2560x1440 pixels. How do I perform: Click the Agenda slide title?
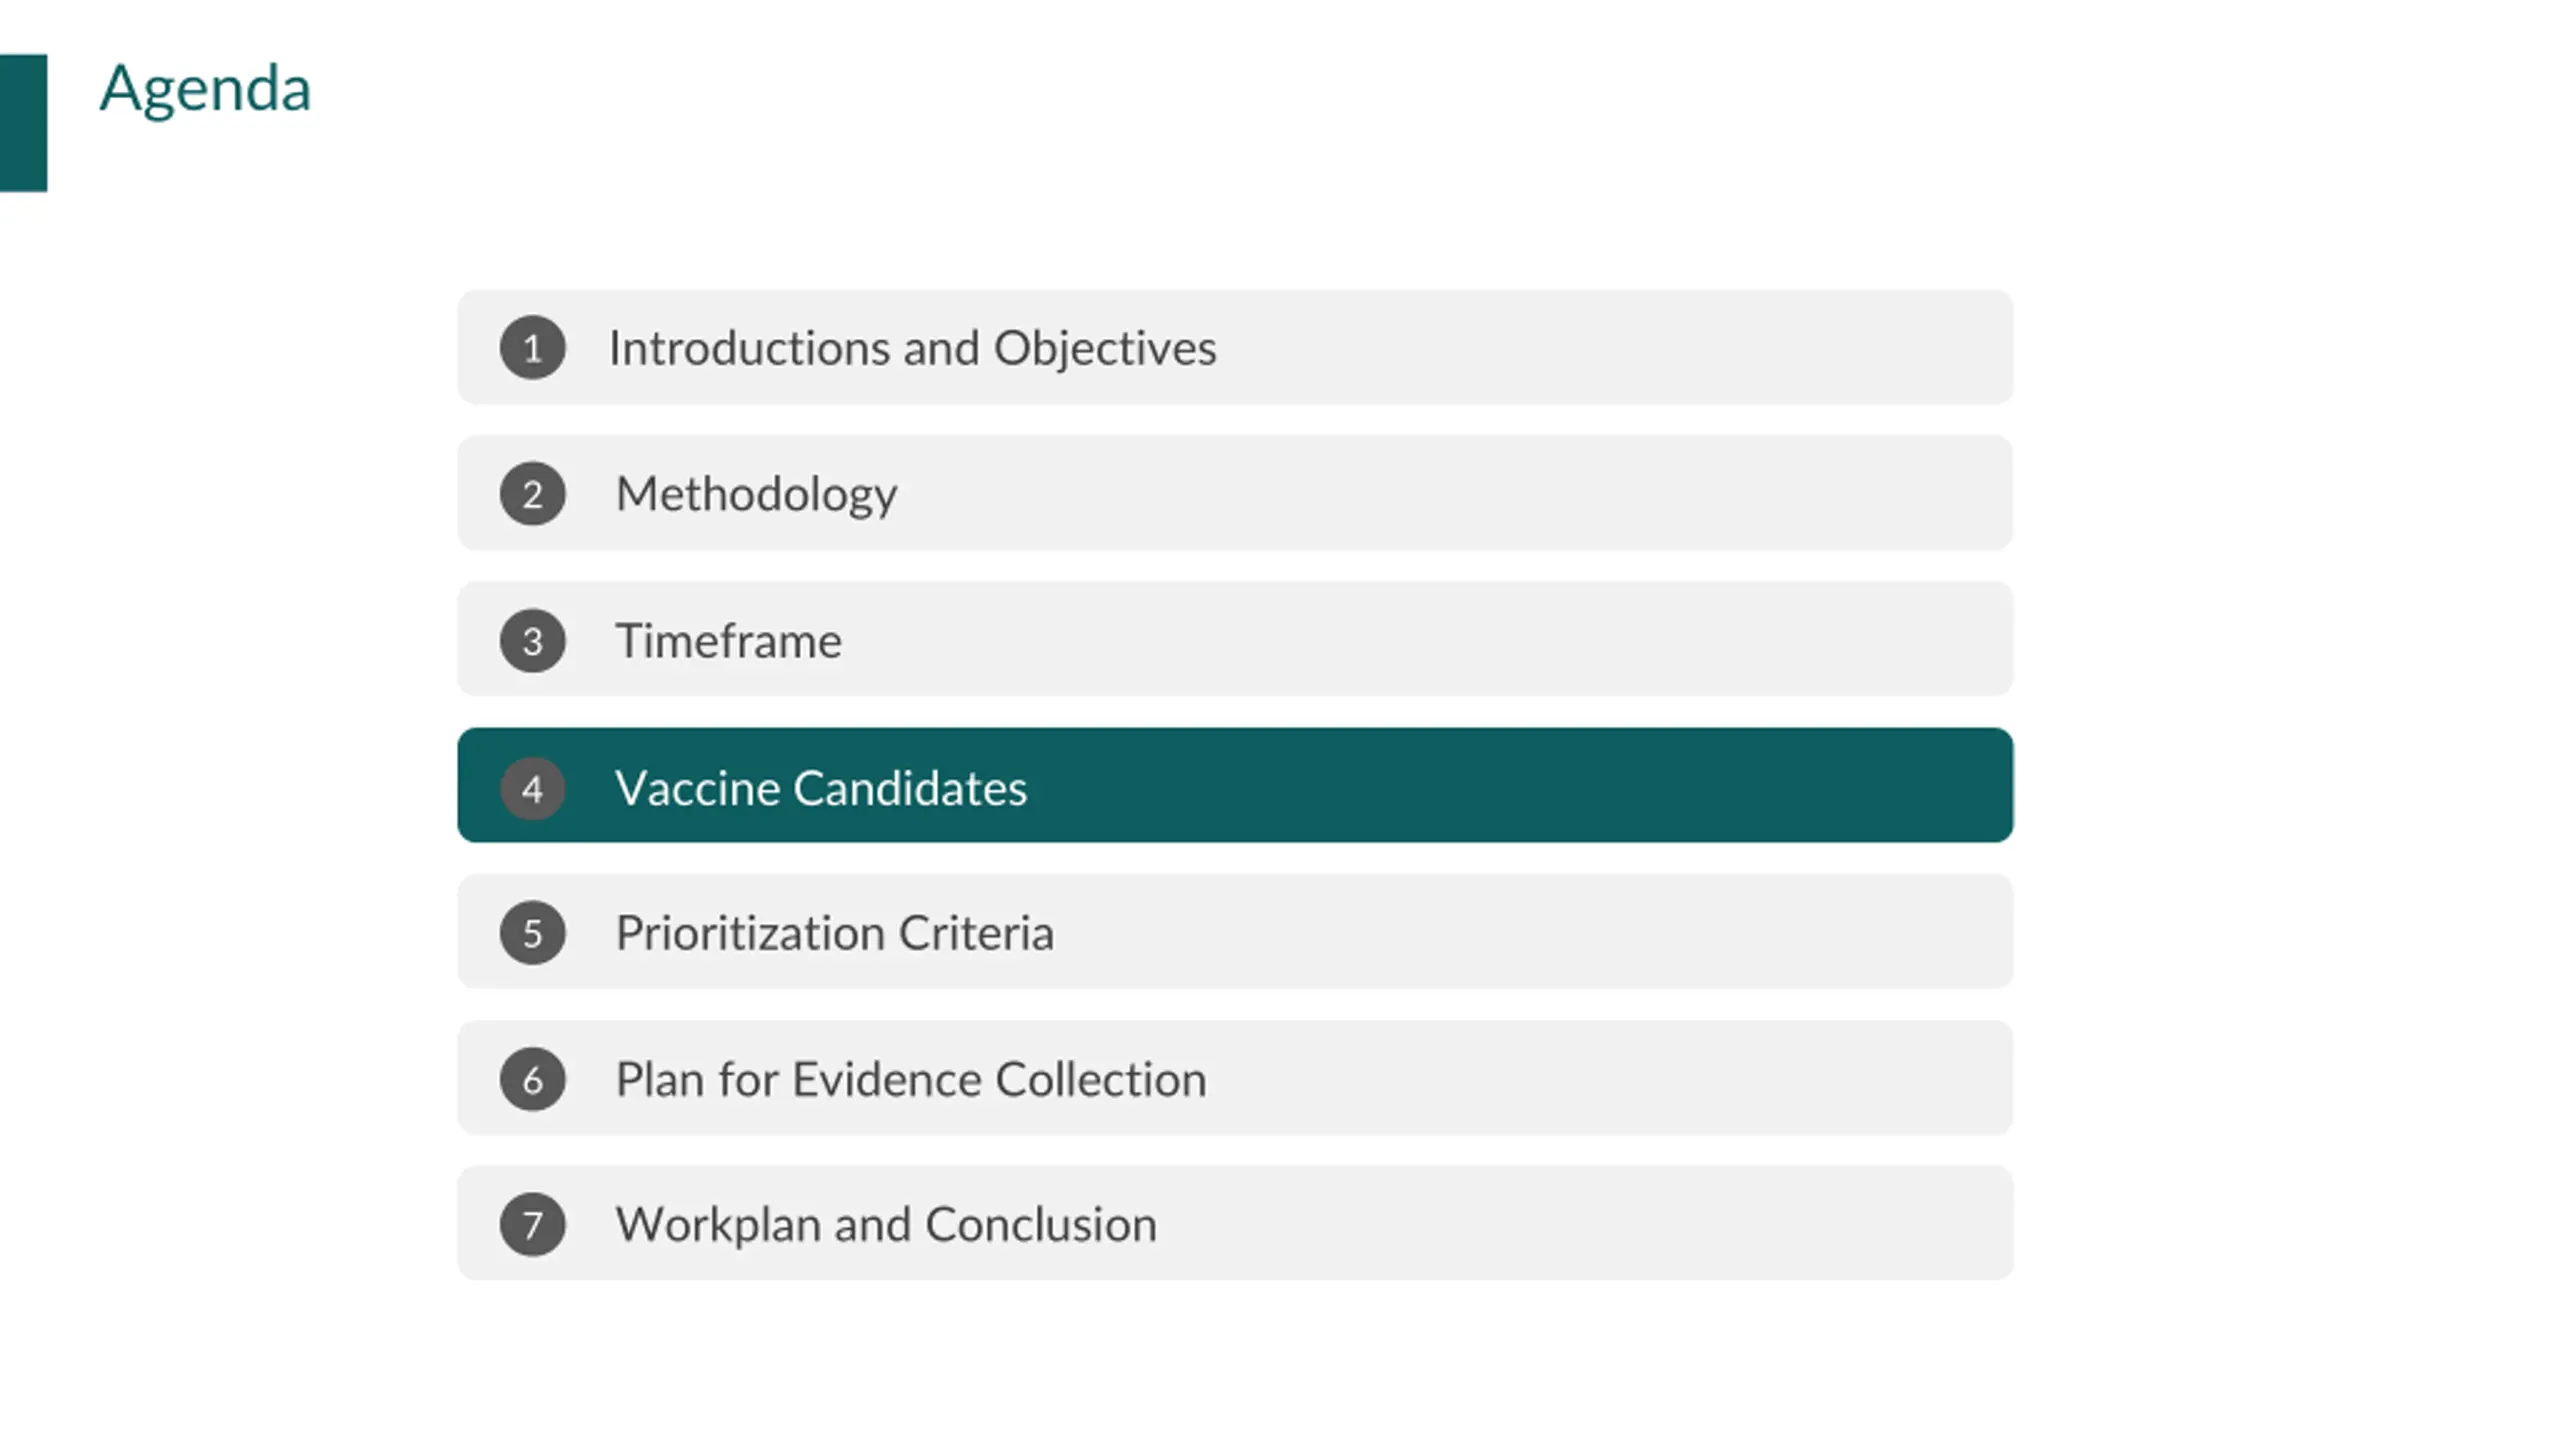(x=205, y=90)
